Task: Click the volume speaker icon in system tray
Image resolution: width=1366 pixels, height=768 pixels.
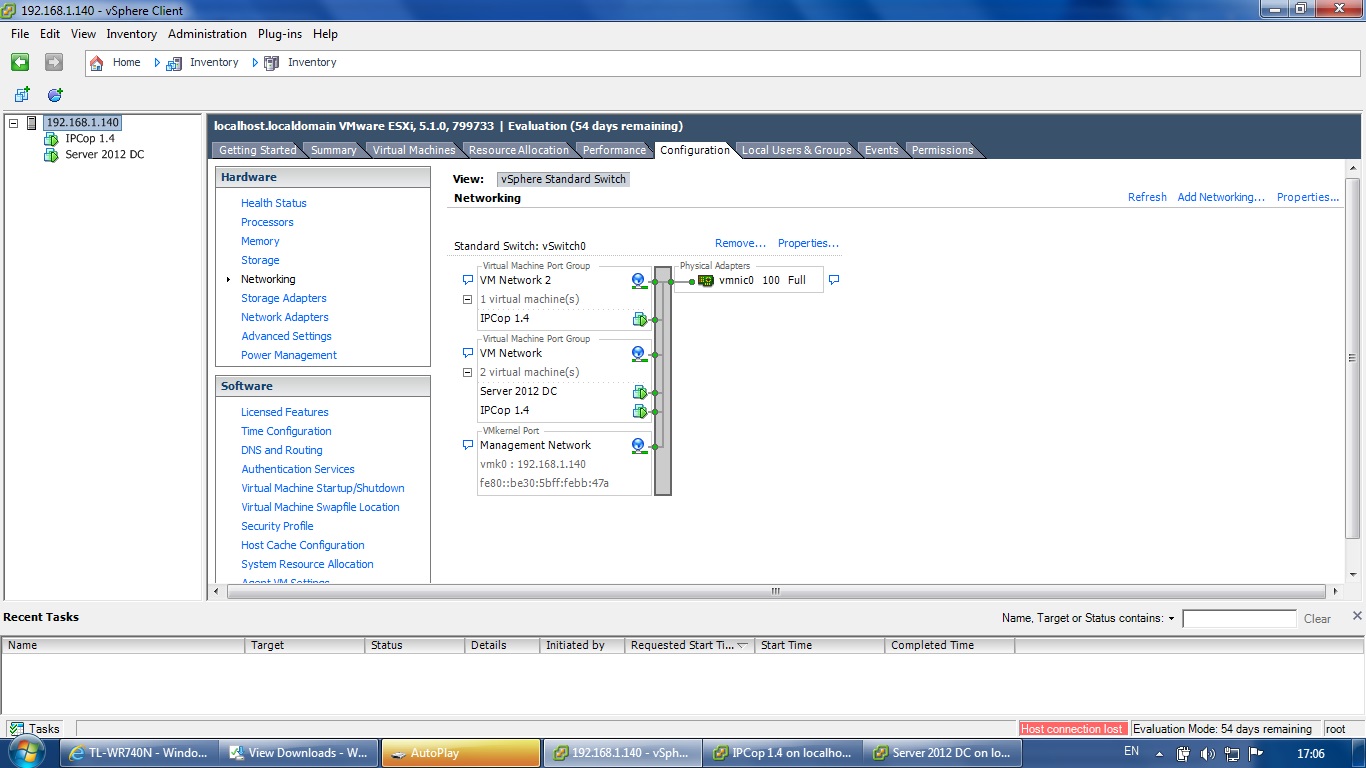Action: click(1207, 753)
